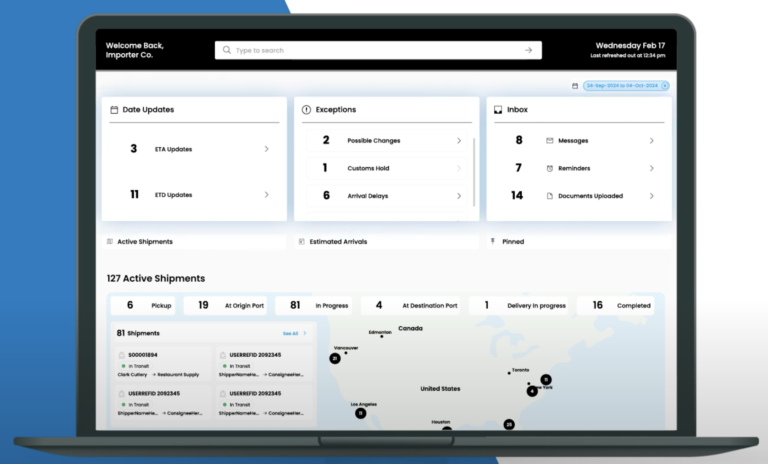768x464 pixels.
Task: Switch to Estimated Arrivals tab
Action: (x=387, y=242)
